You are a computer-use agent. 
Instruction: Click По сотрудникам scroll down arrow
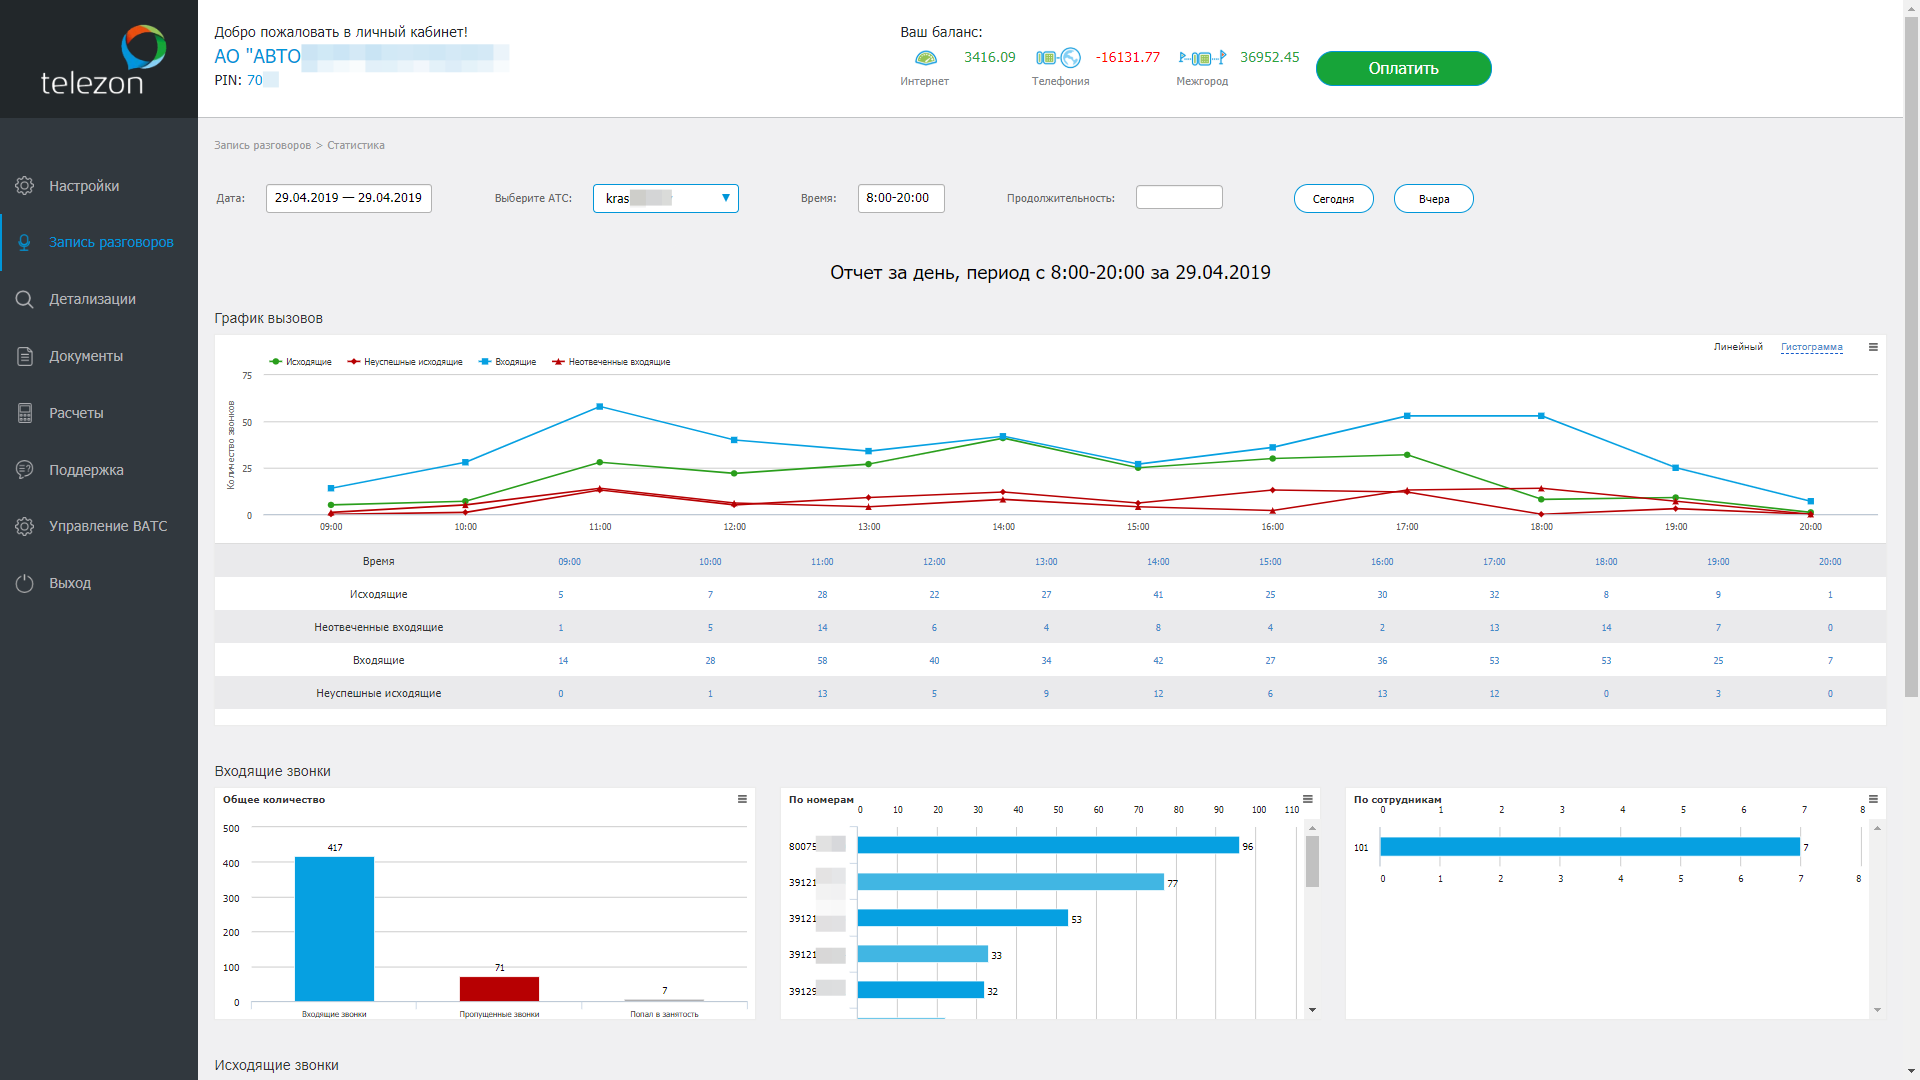(x=1877, y=1010)
